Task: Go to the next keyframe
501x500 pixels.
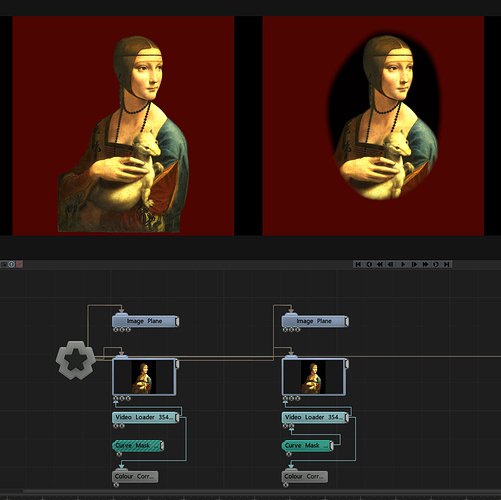Action: [436, 264]
